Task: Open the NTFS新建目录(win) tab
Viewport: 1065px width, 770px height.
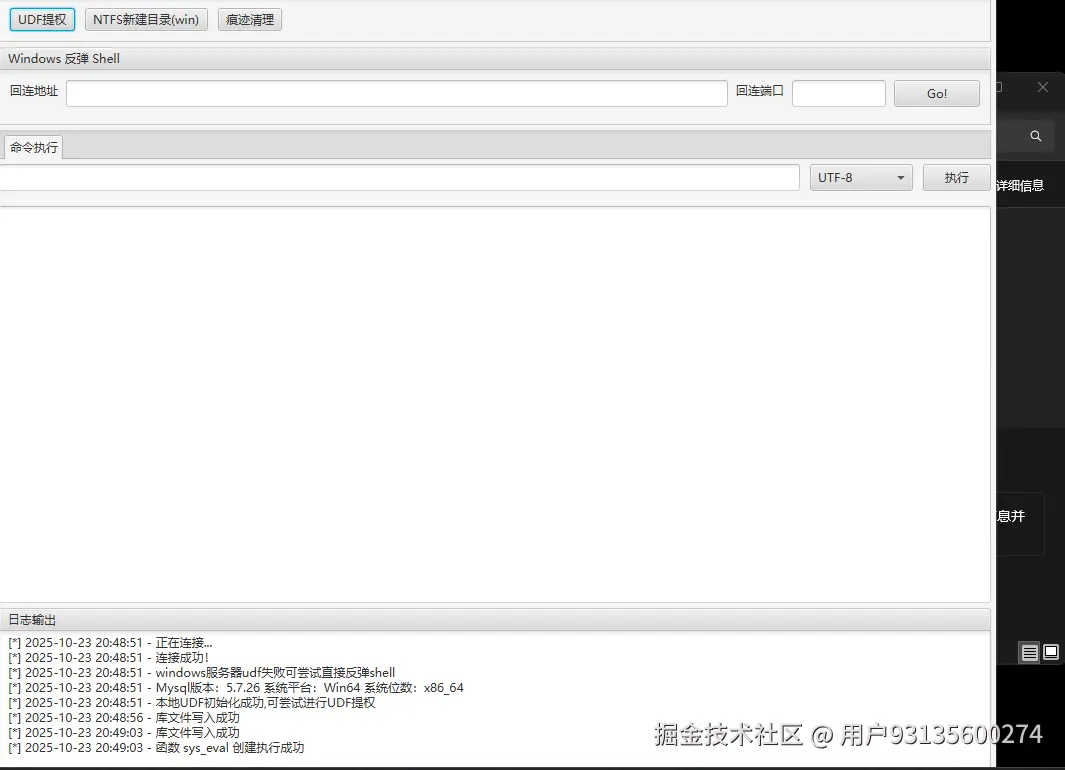Action: point(146,18)
